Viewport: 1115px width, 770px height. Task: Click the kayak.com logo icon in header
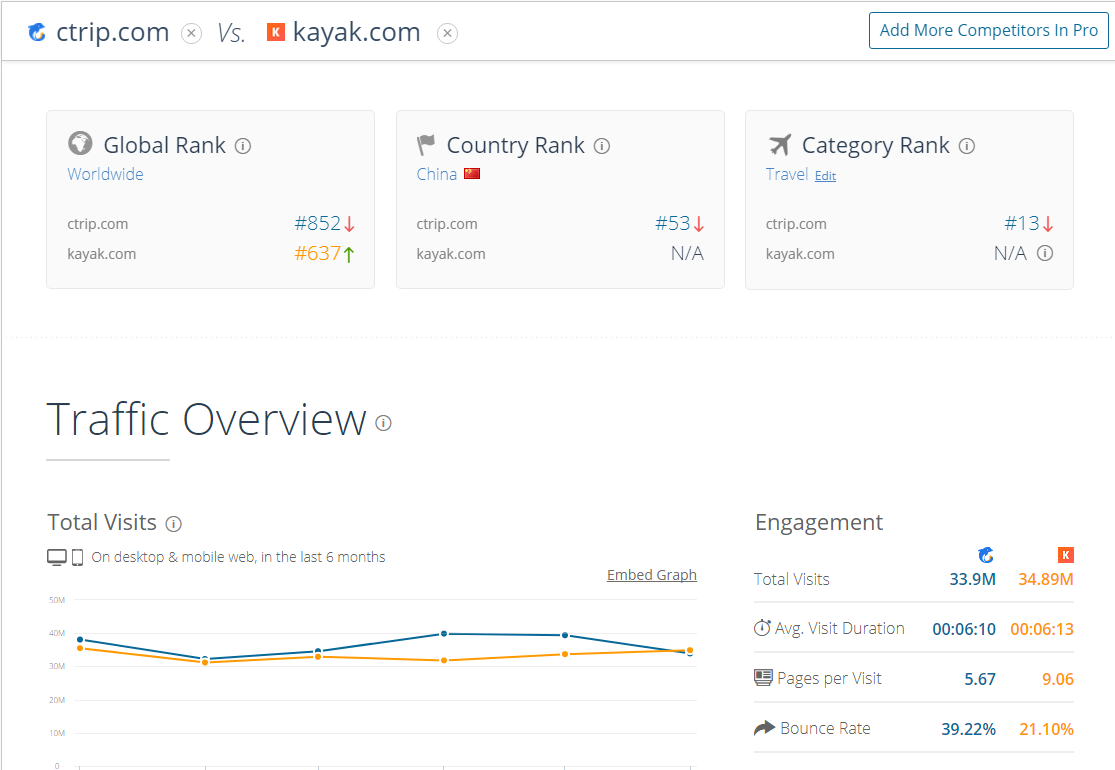coord(276,32)
